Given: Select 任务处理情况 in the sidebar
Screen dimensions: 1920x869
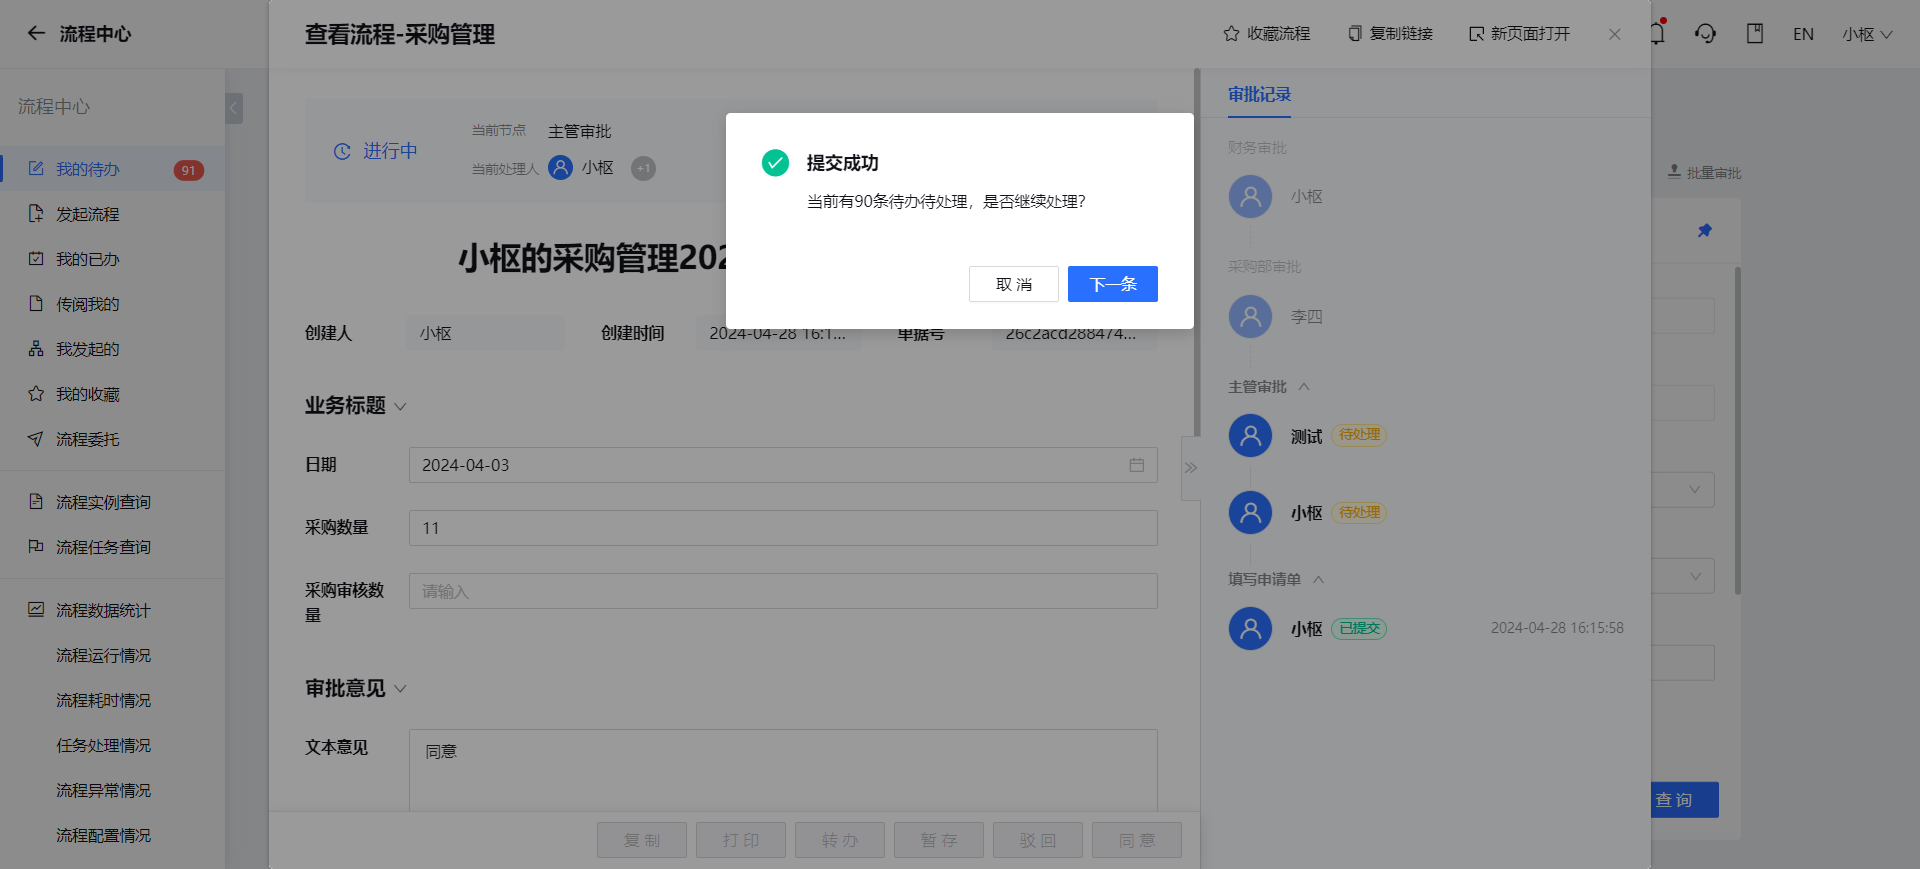Looking at the screenshot, I should tap(103, 745).
